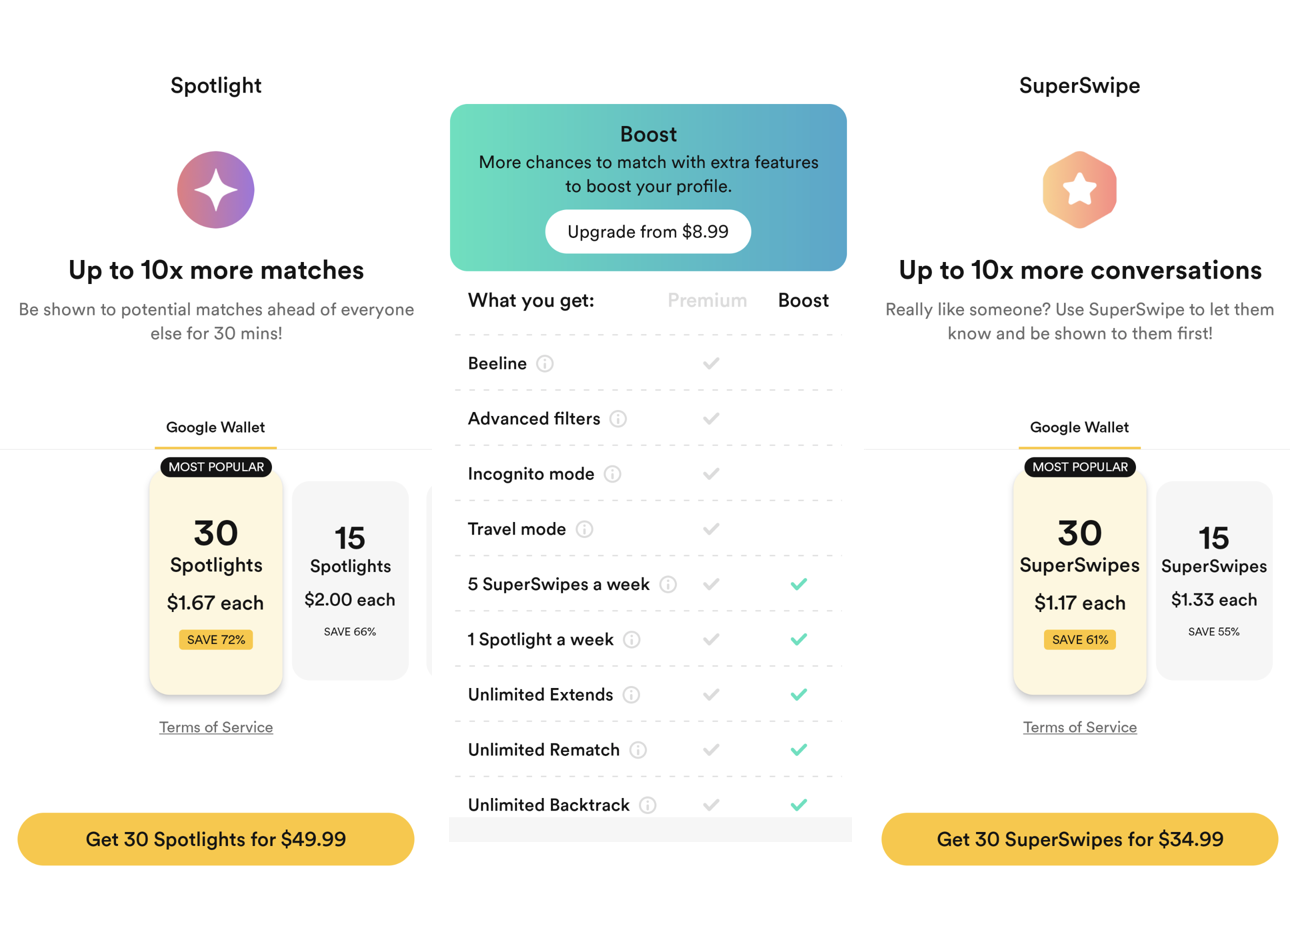
Task: Show info for Advanced filters
Action: [x=618, y=419]
